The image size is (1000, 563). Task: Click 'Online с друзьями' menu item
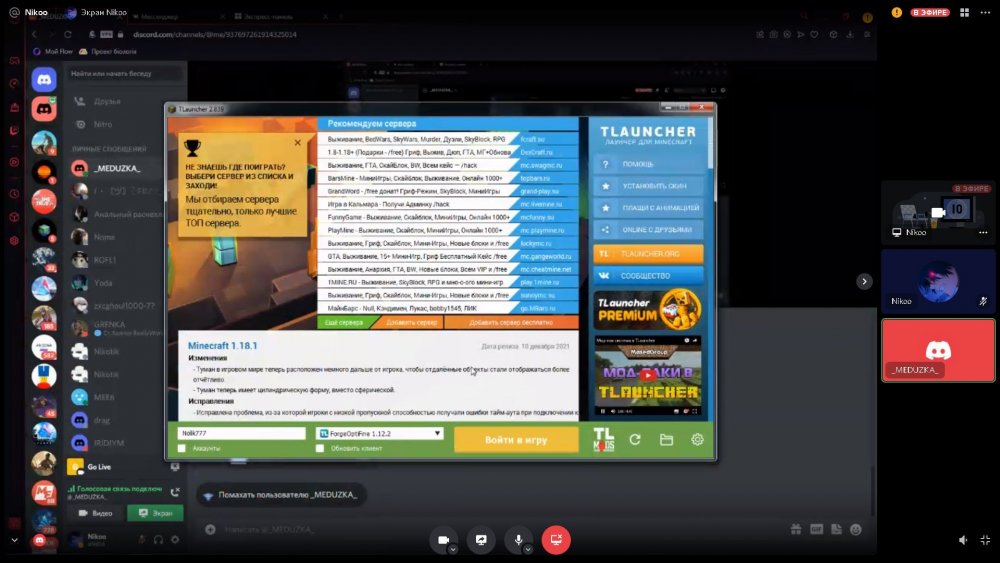pyautogui.click(x=649, y=230)
